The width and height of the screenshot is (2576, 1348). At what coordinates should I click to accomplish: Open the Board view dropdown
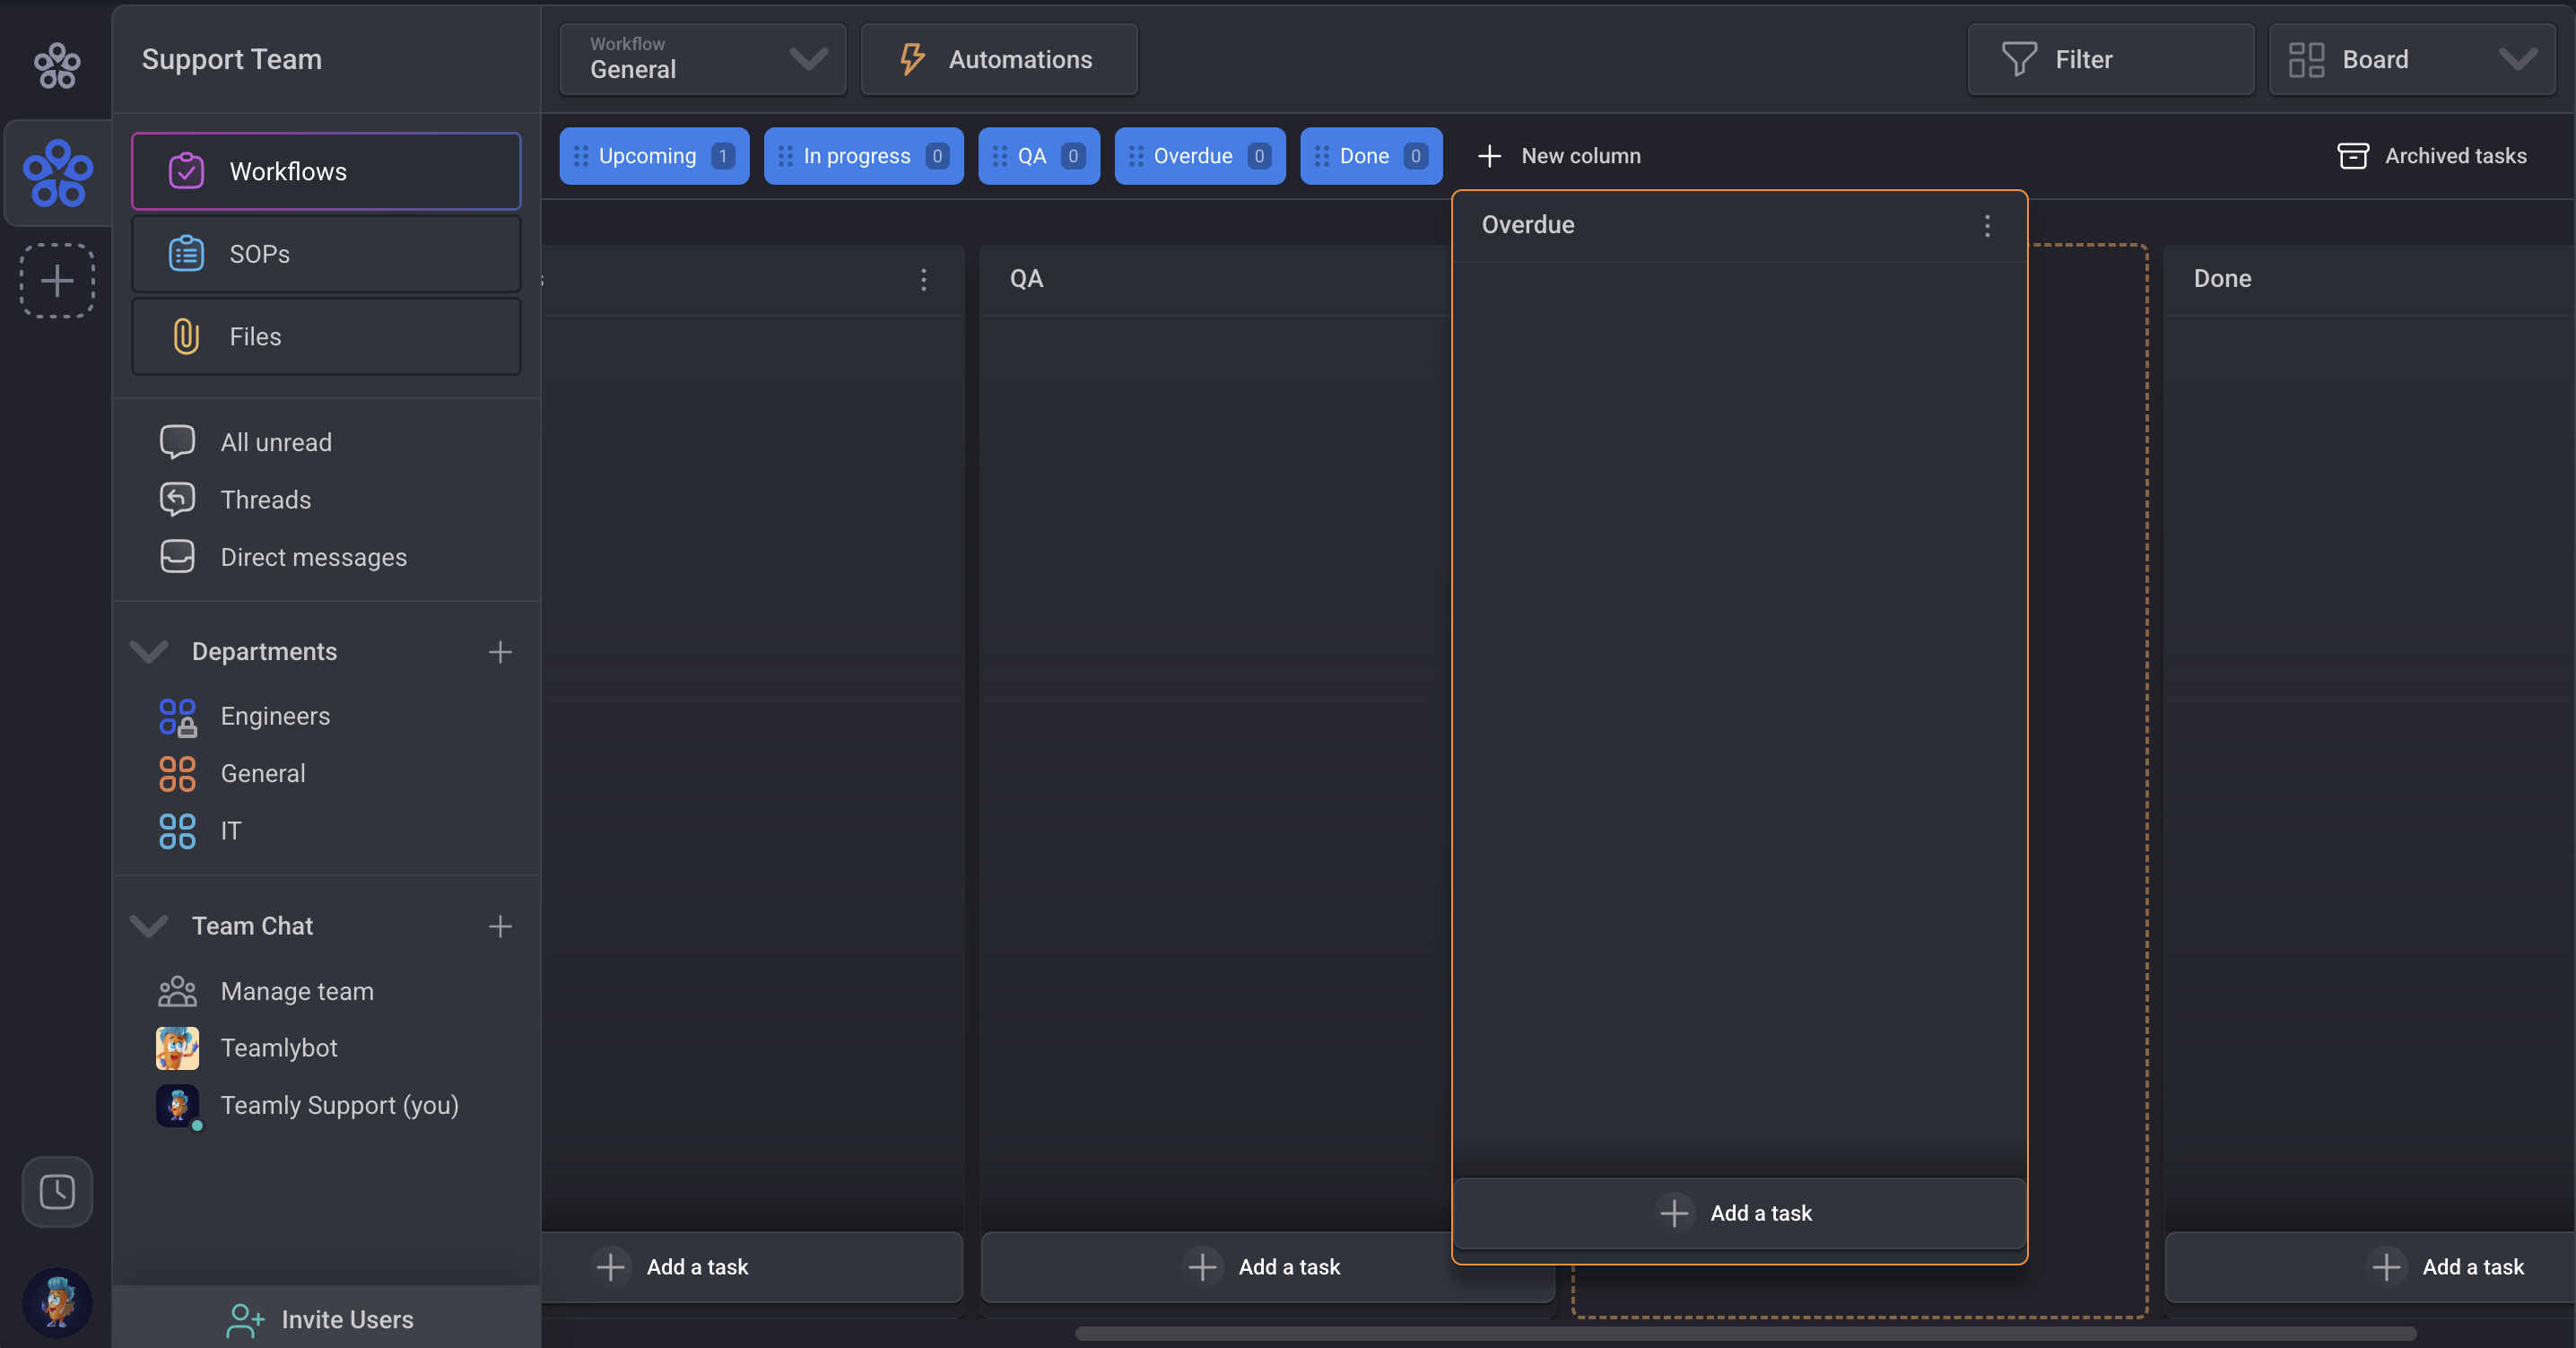coord(2411,60)
